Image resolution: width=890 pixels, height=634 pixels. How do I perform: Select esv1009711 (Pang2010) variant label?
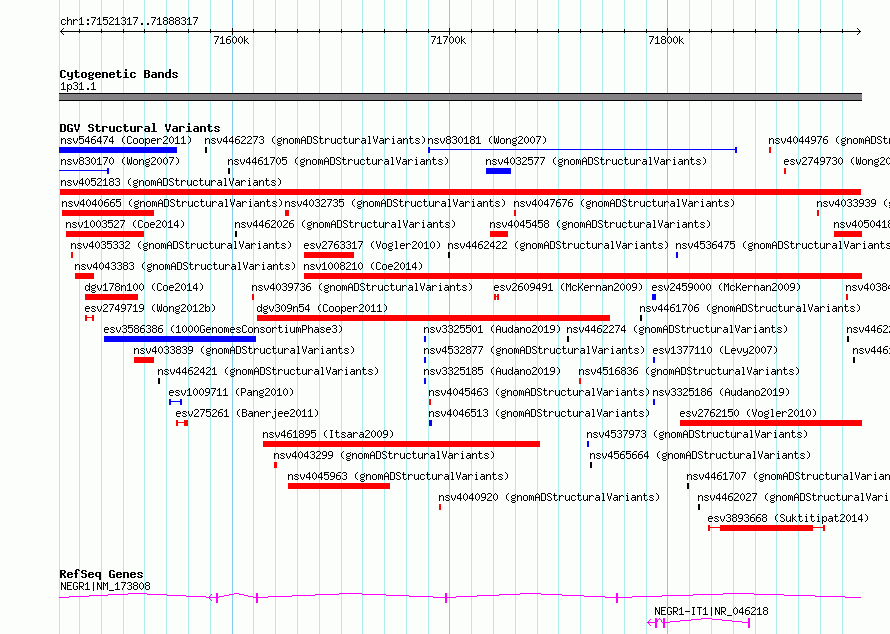pos(231,392)
